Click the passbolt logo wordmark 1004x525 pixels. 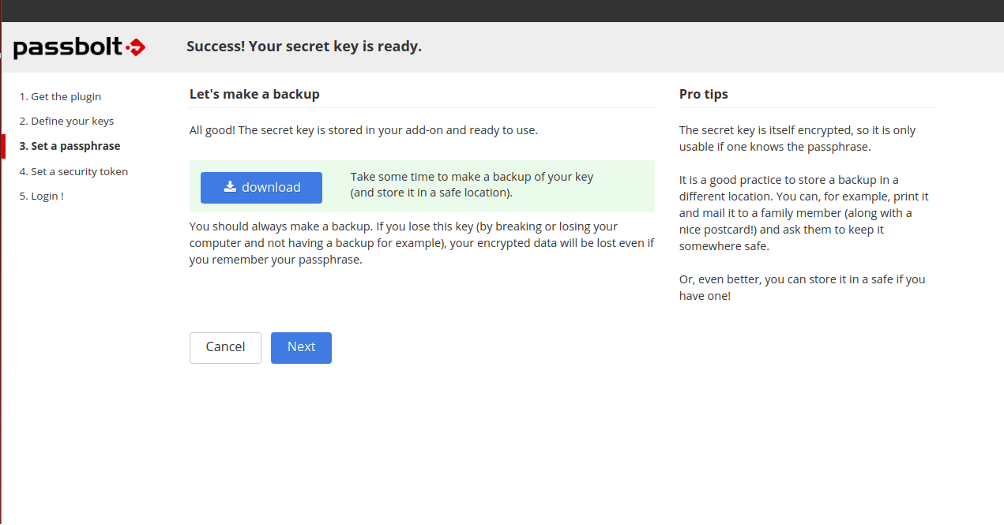coord(68,47)
